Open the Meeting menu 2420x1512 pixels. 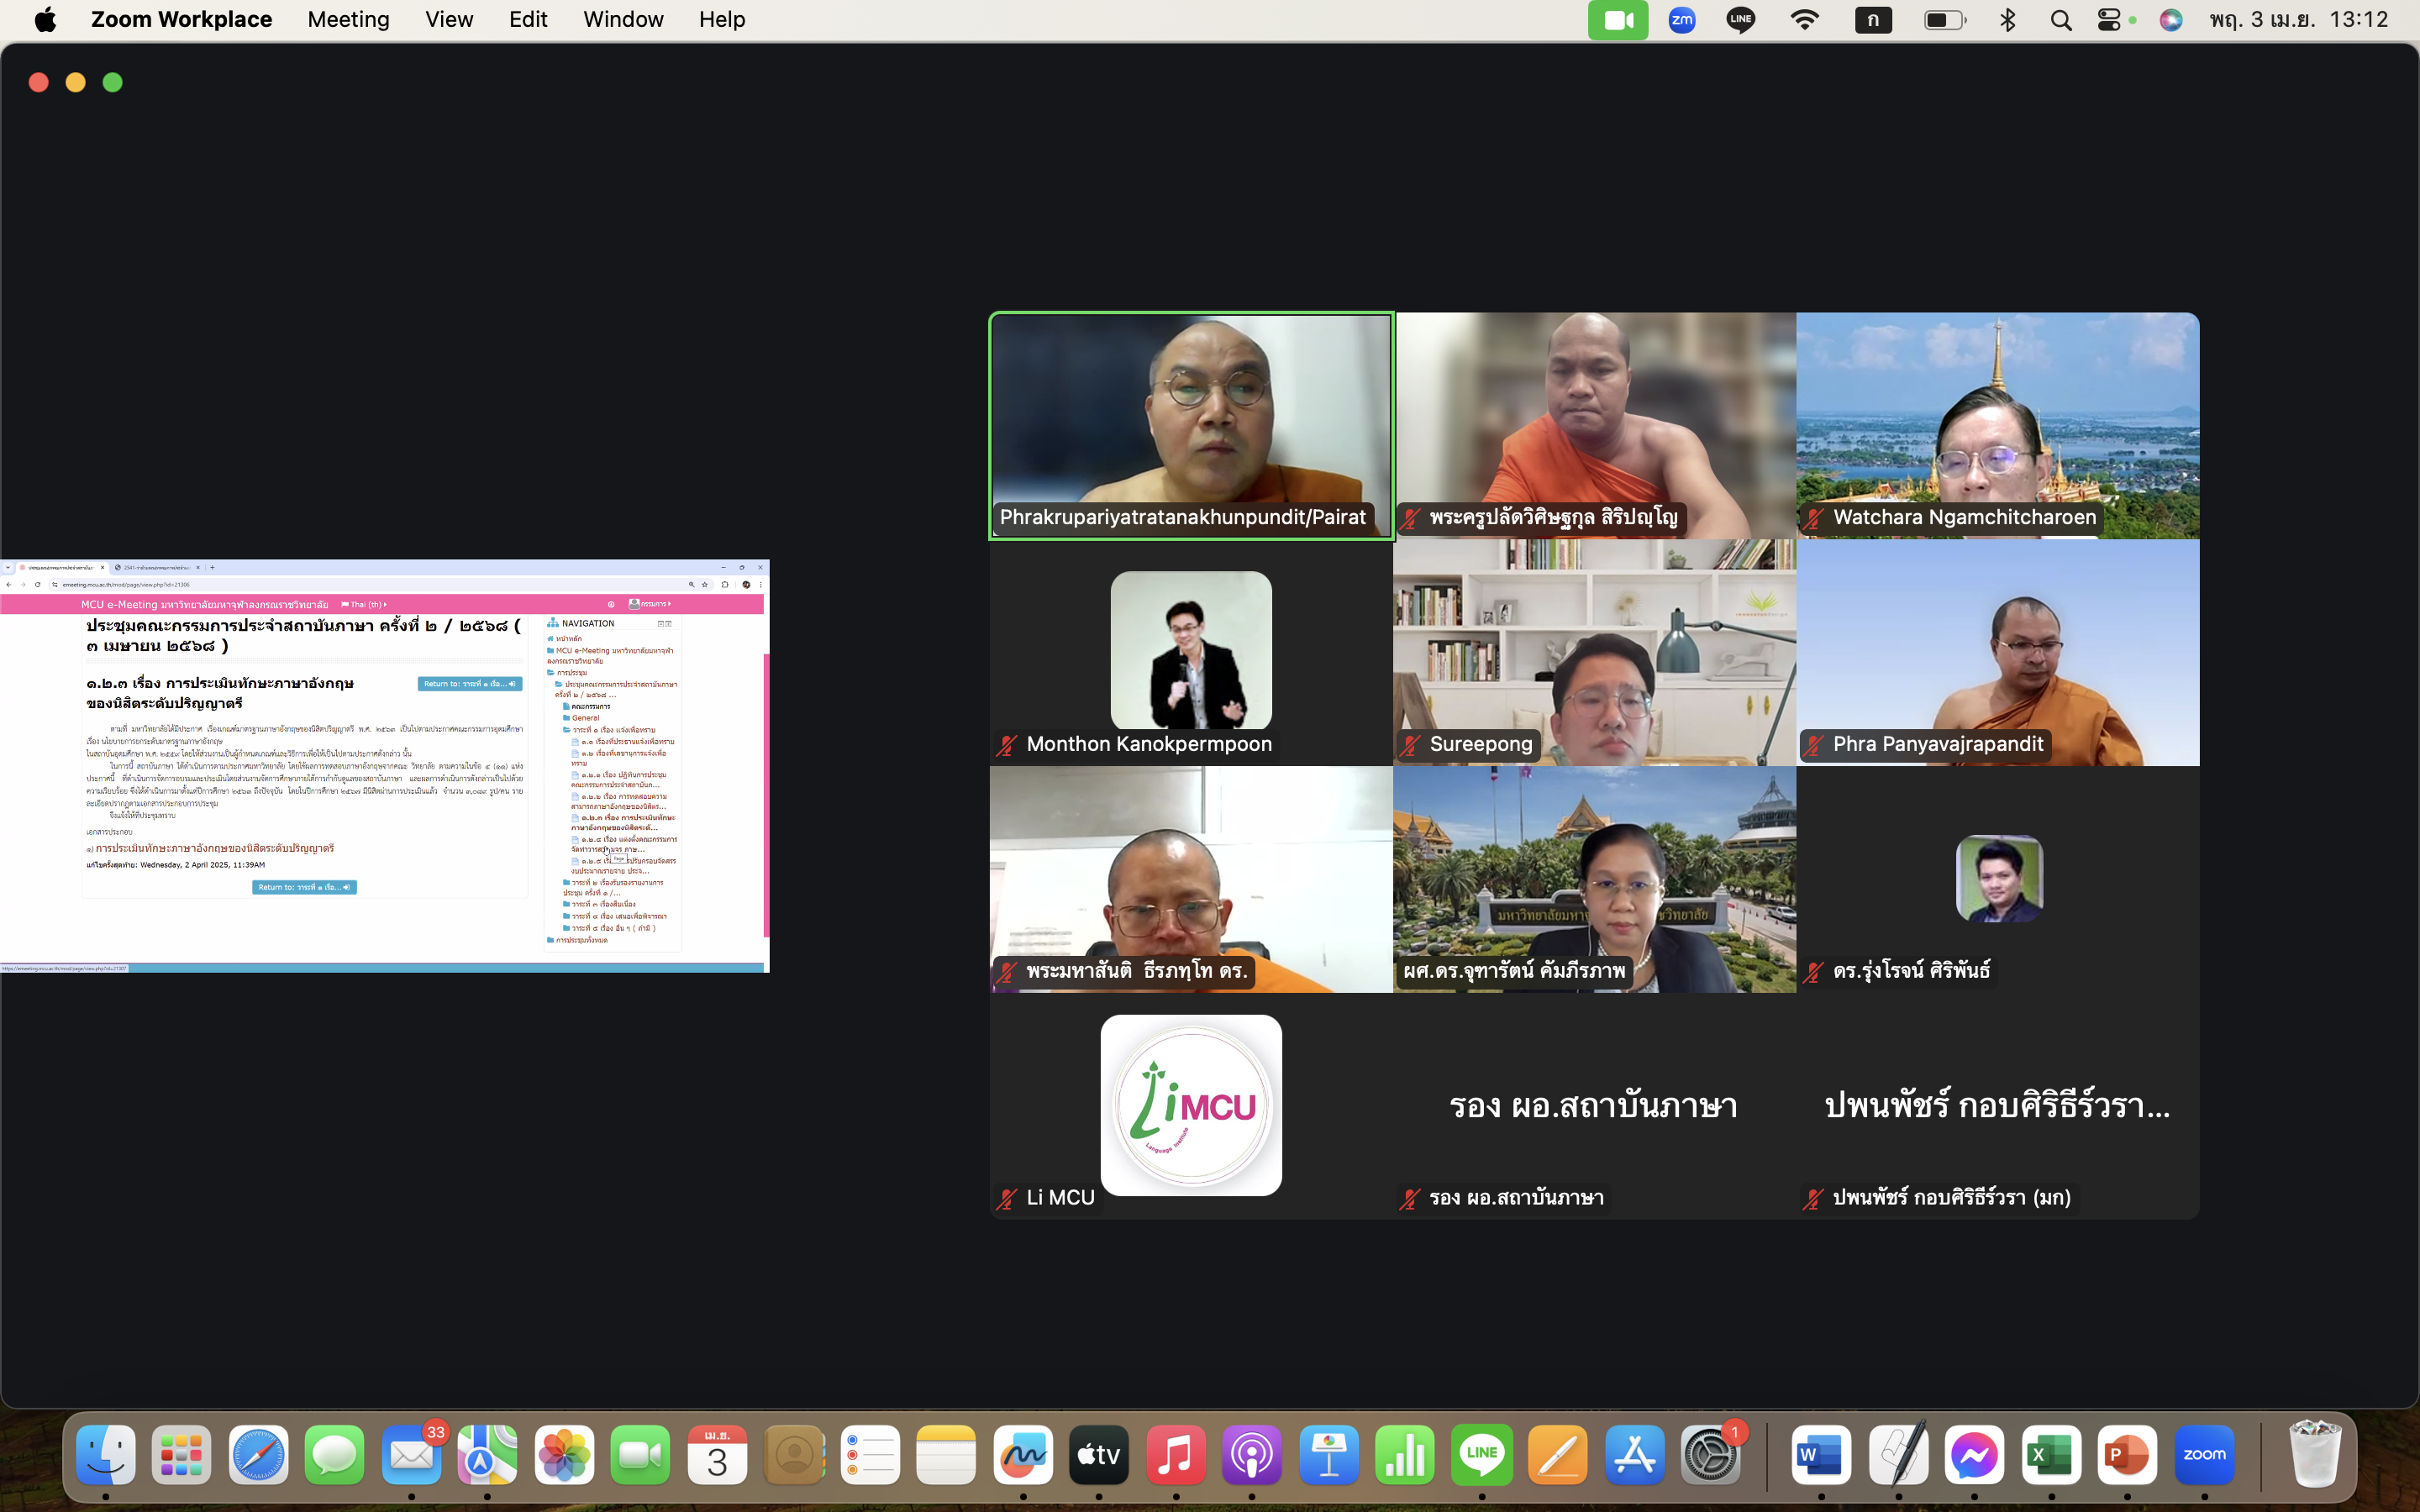(348, 20)
